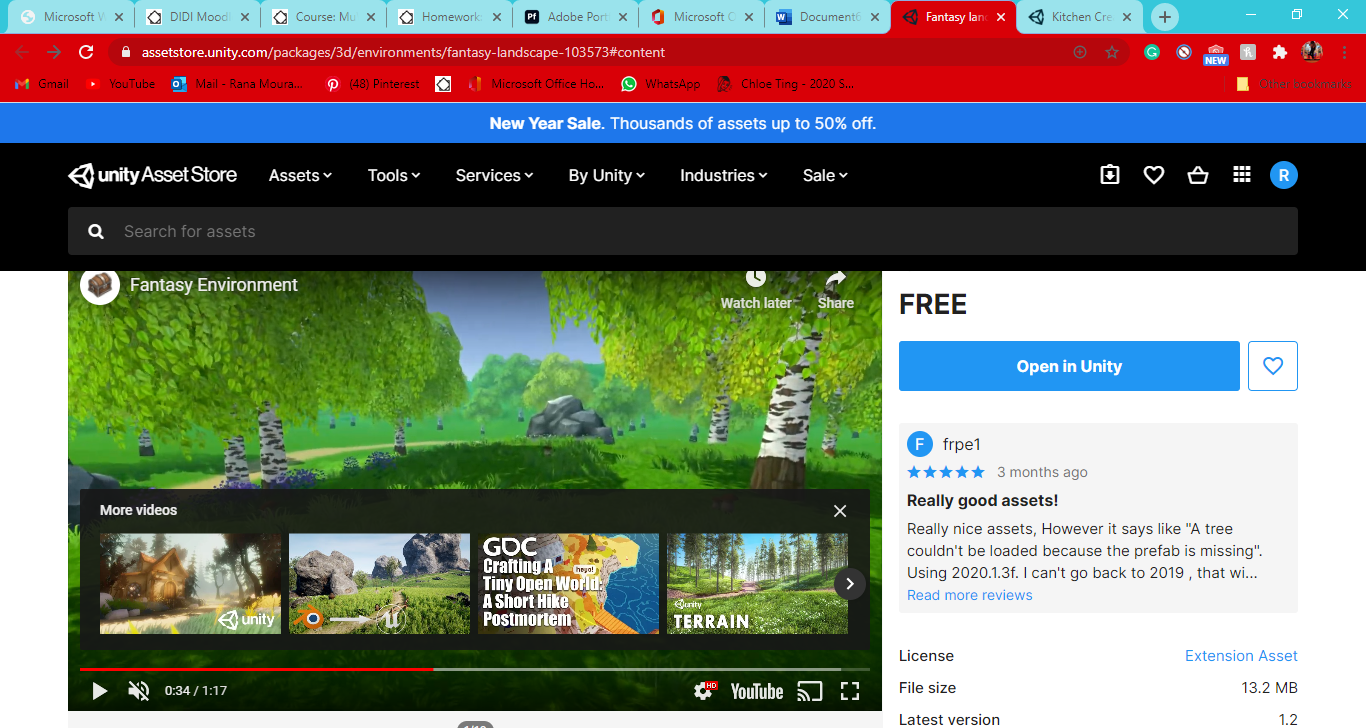Reload the page
1366x728 pixels.
tap(86, 52)
